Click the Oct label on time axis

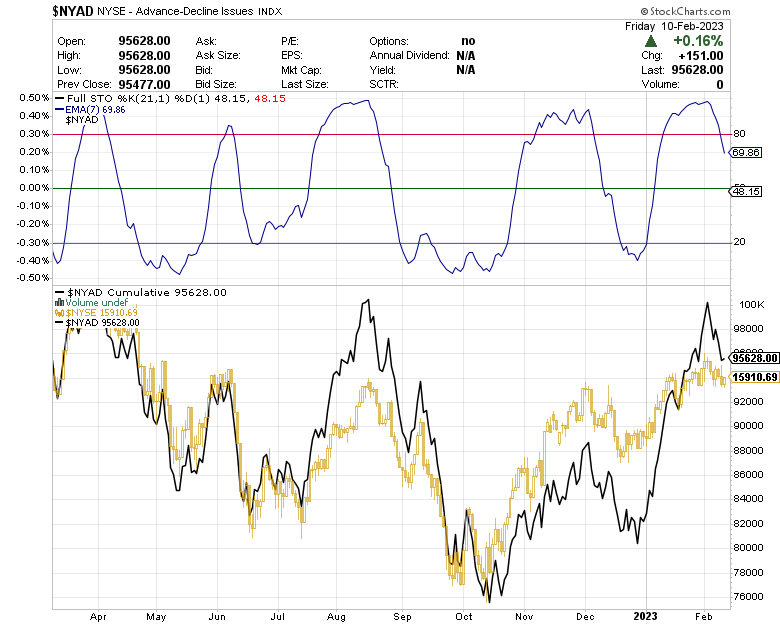(x=464, y=619)
